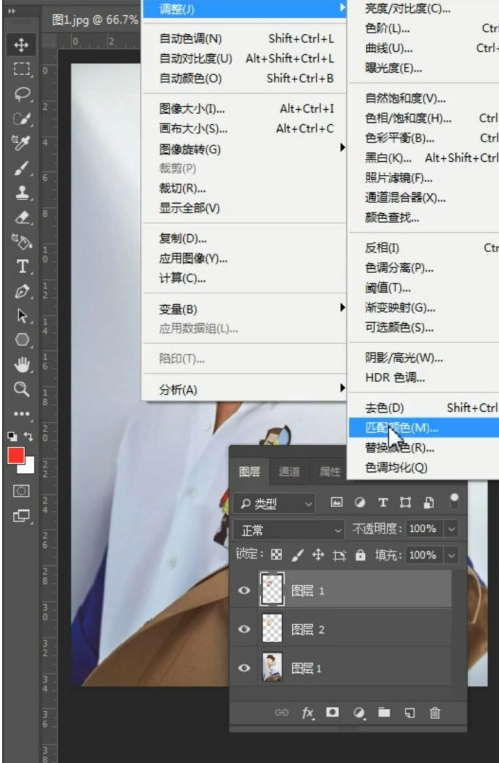Toggle lock position cross-arrows icon
Screen dimensions: 499x763
coord(318,555)
